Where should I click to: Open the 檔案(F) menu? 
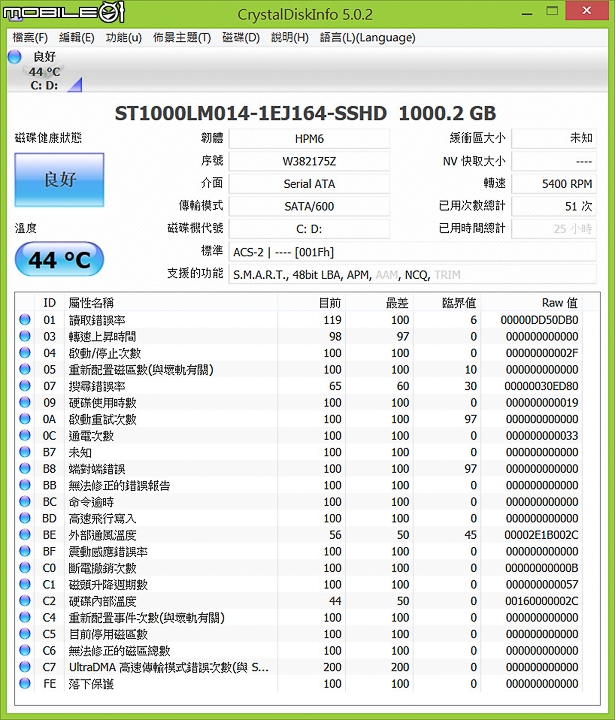(30, 37)
